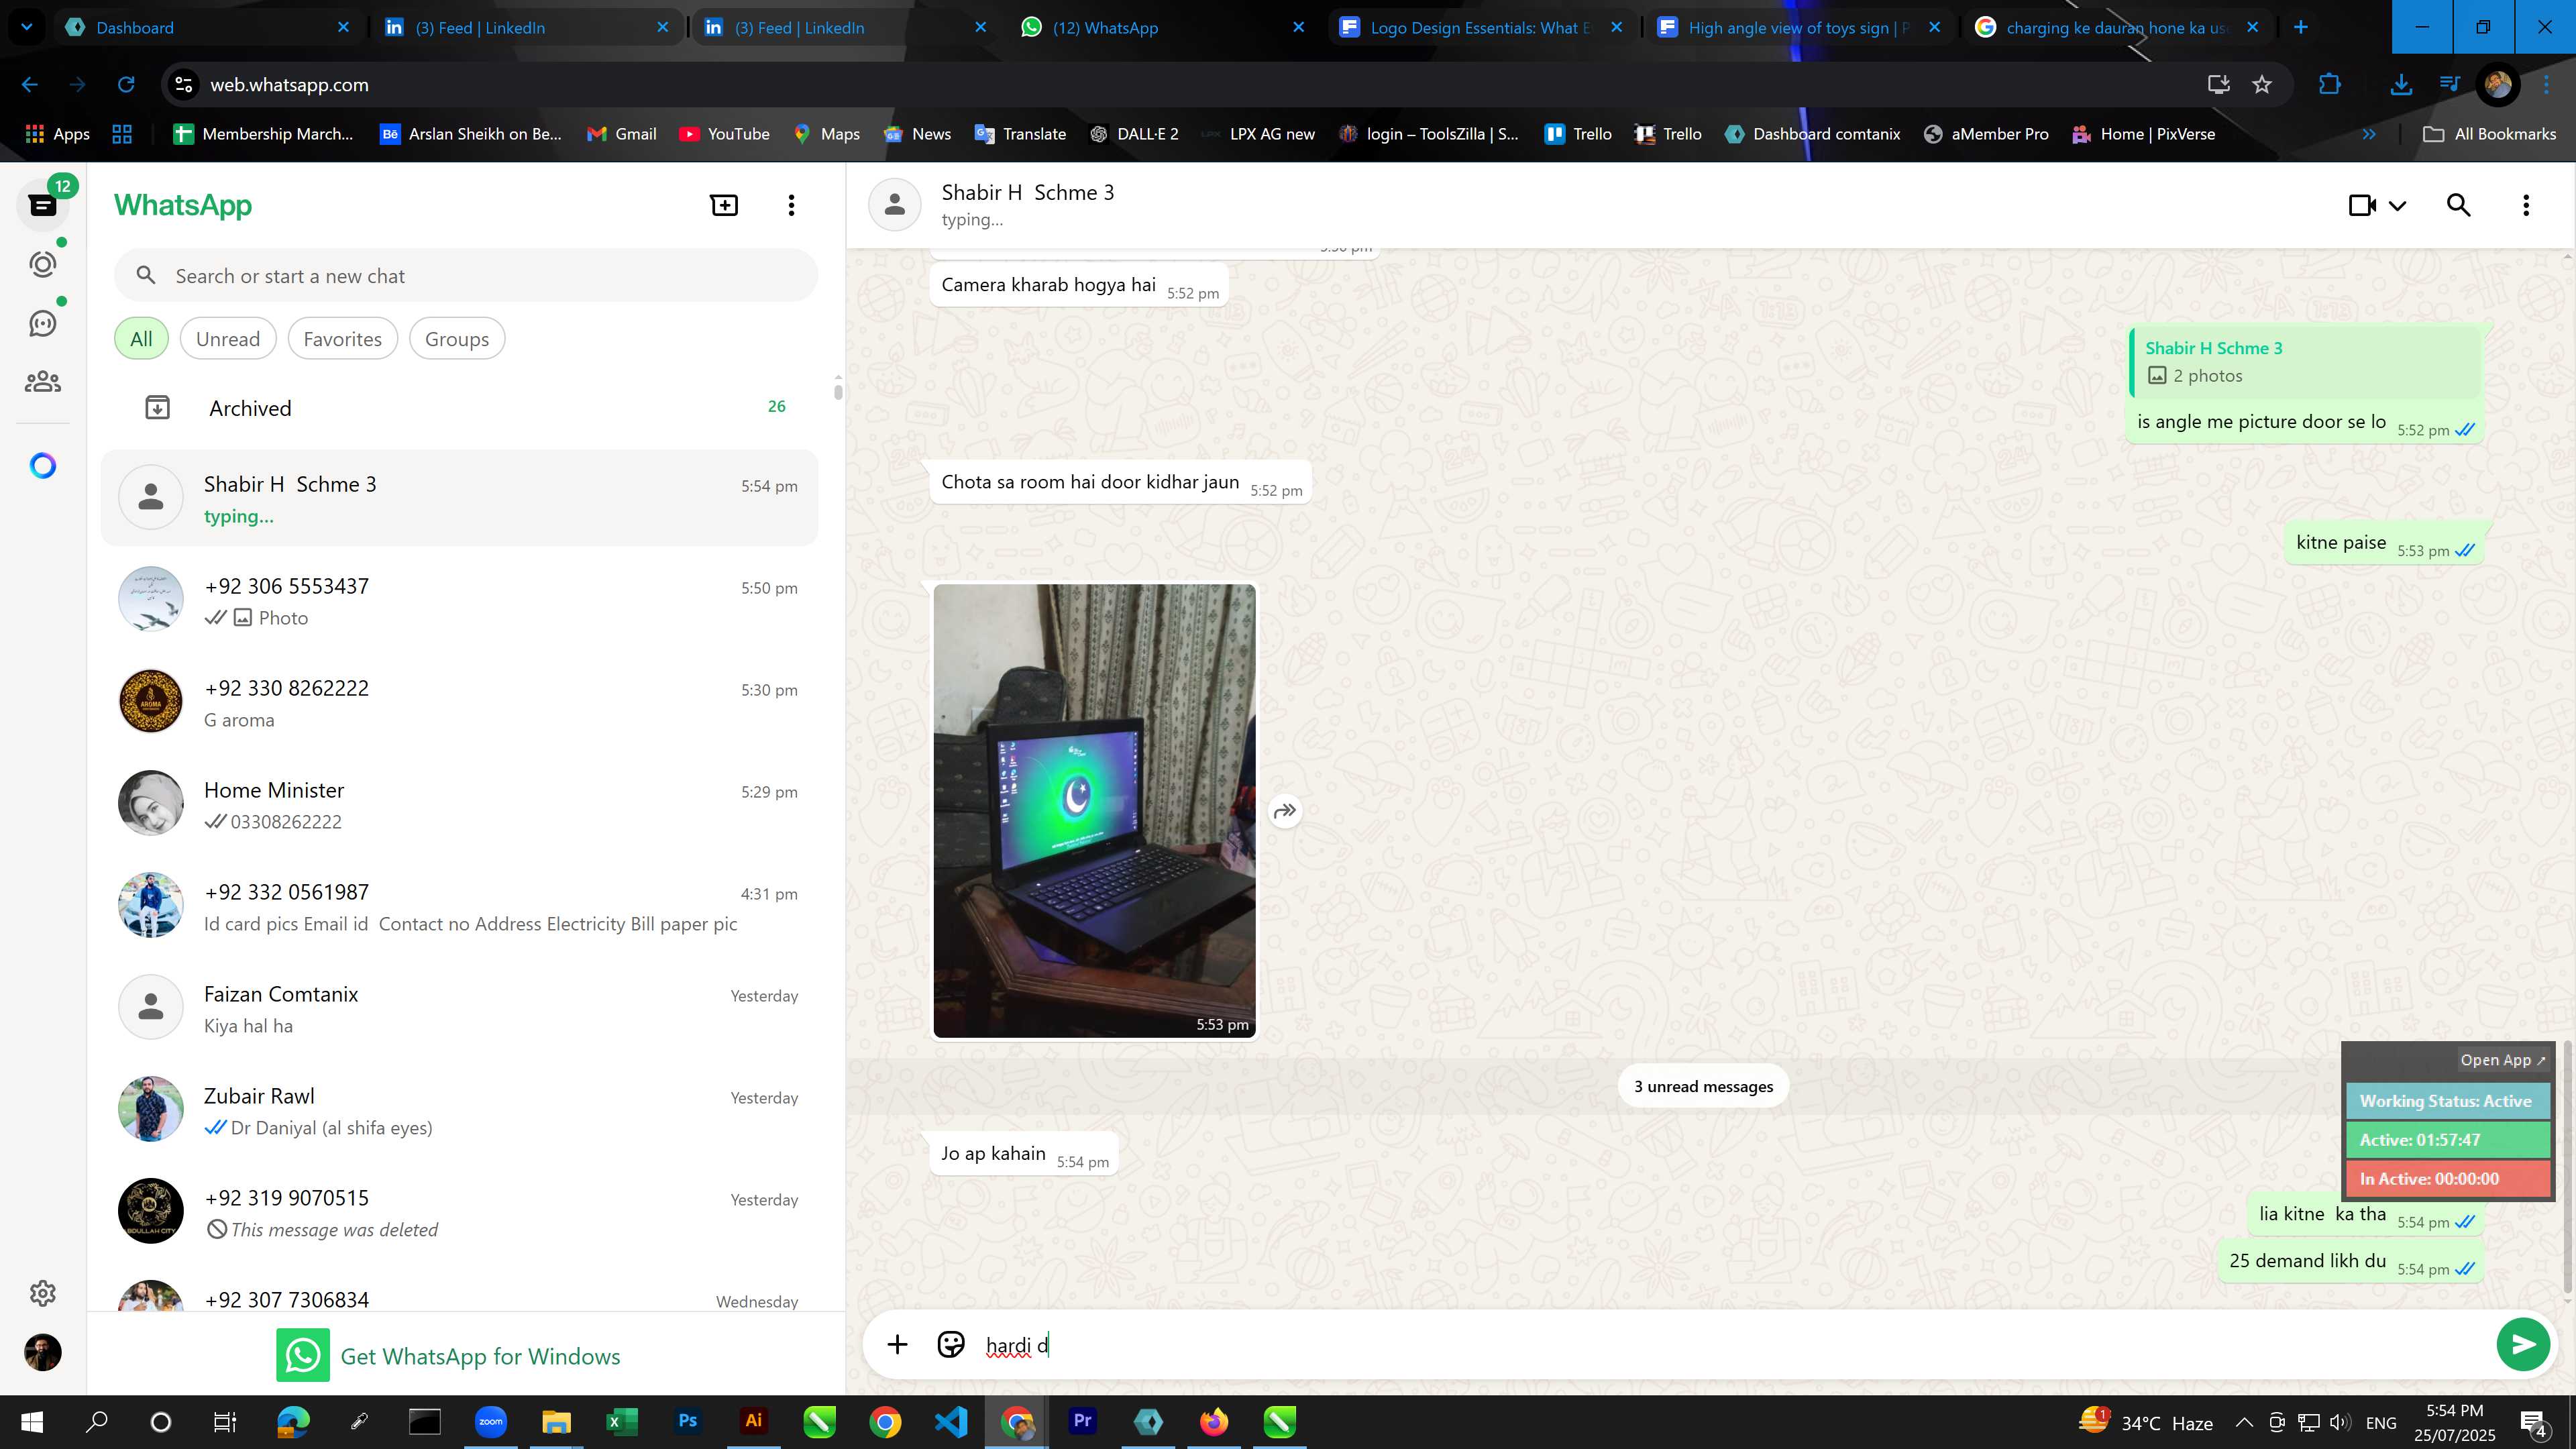Open the notification center in taskbar
Viewport: 2576px width, 1449px height.
[2534, 1422]
